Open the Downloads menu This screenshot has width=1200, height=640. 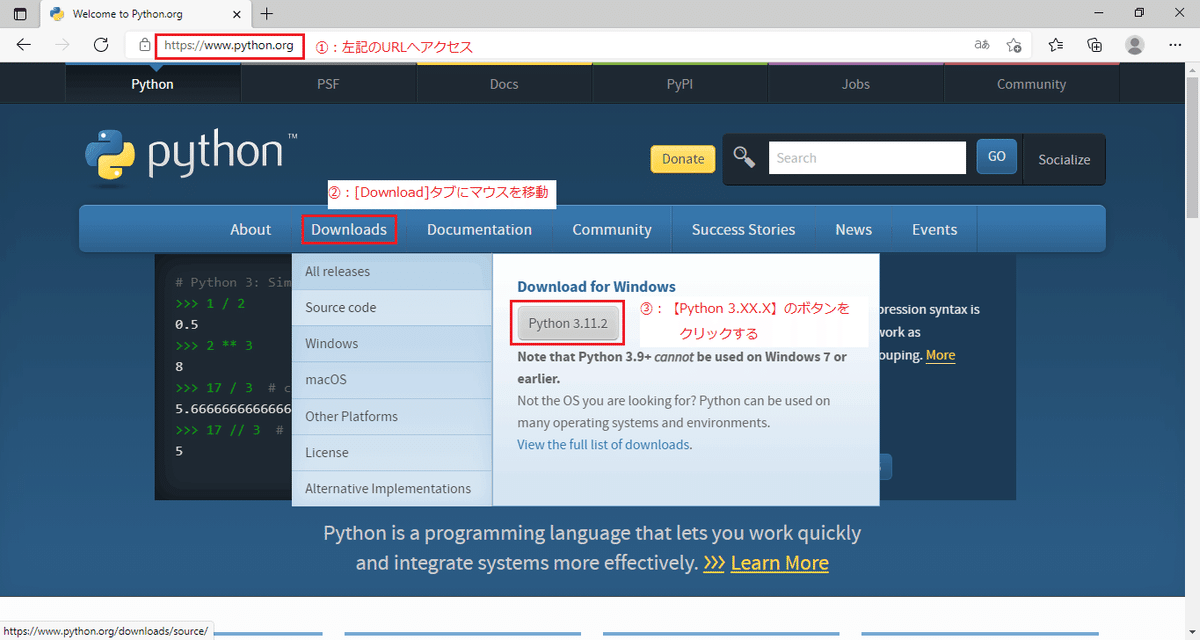click(x=349, y=229)
